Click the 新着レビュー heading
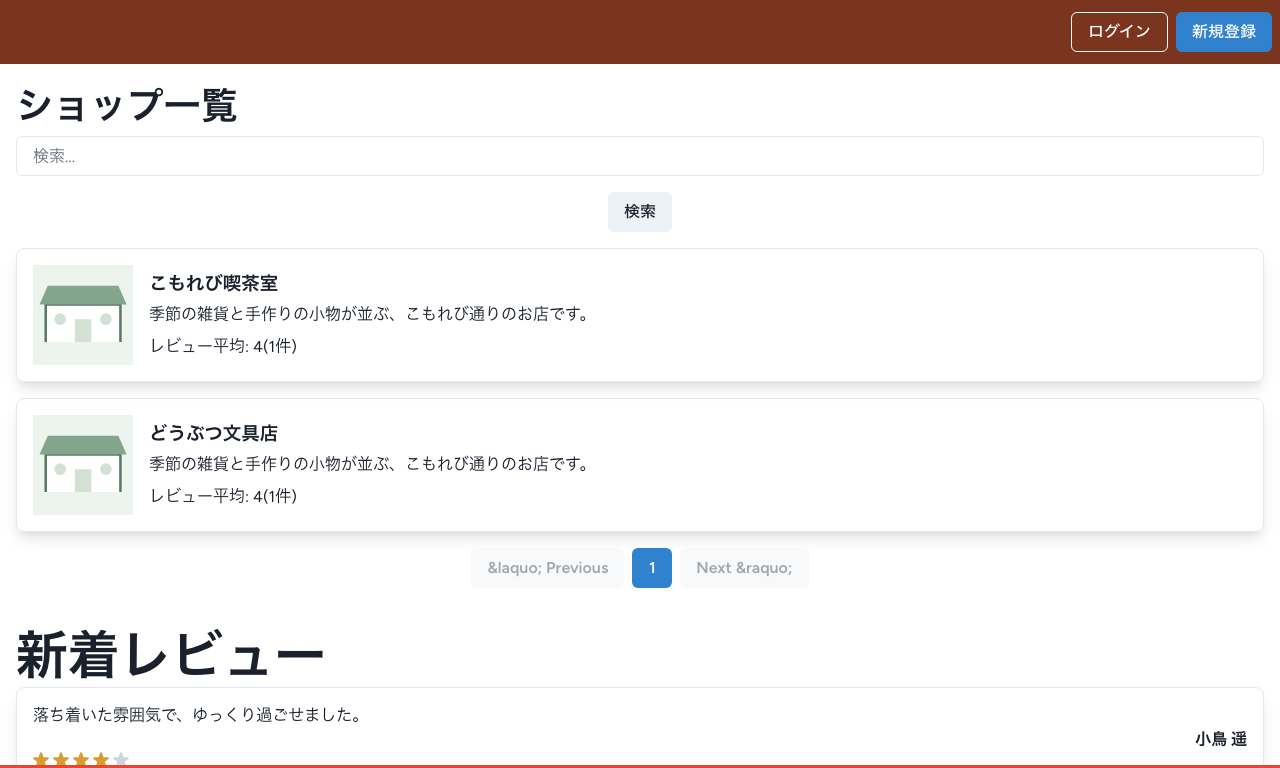 click(171, 655)
